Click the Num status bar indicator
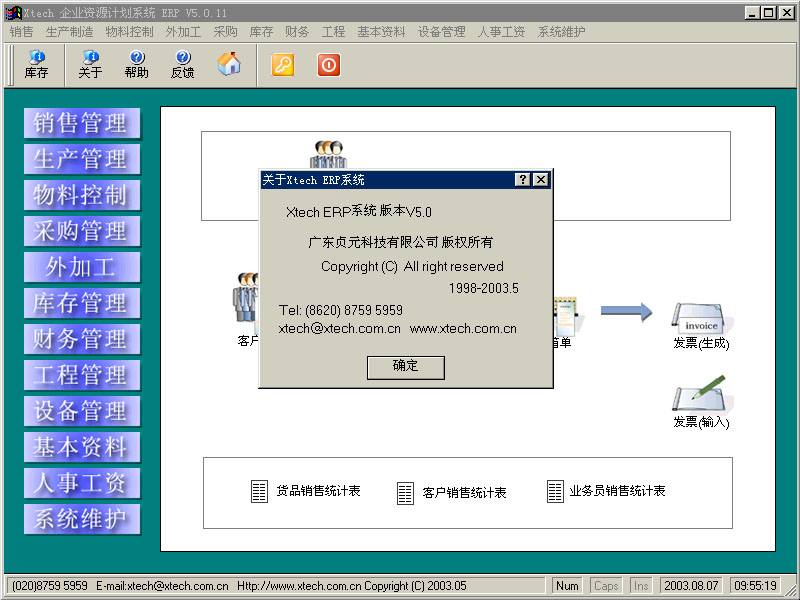The image size is (800, 600). point(567,586)
